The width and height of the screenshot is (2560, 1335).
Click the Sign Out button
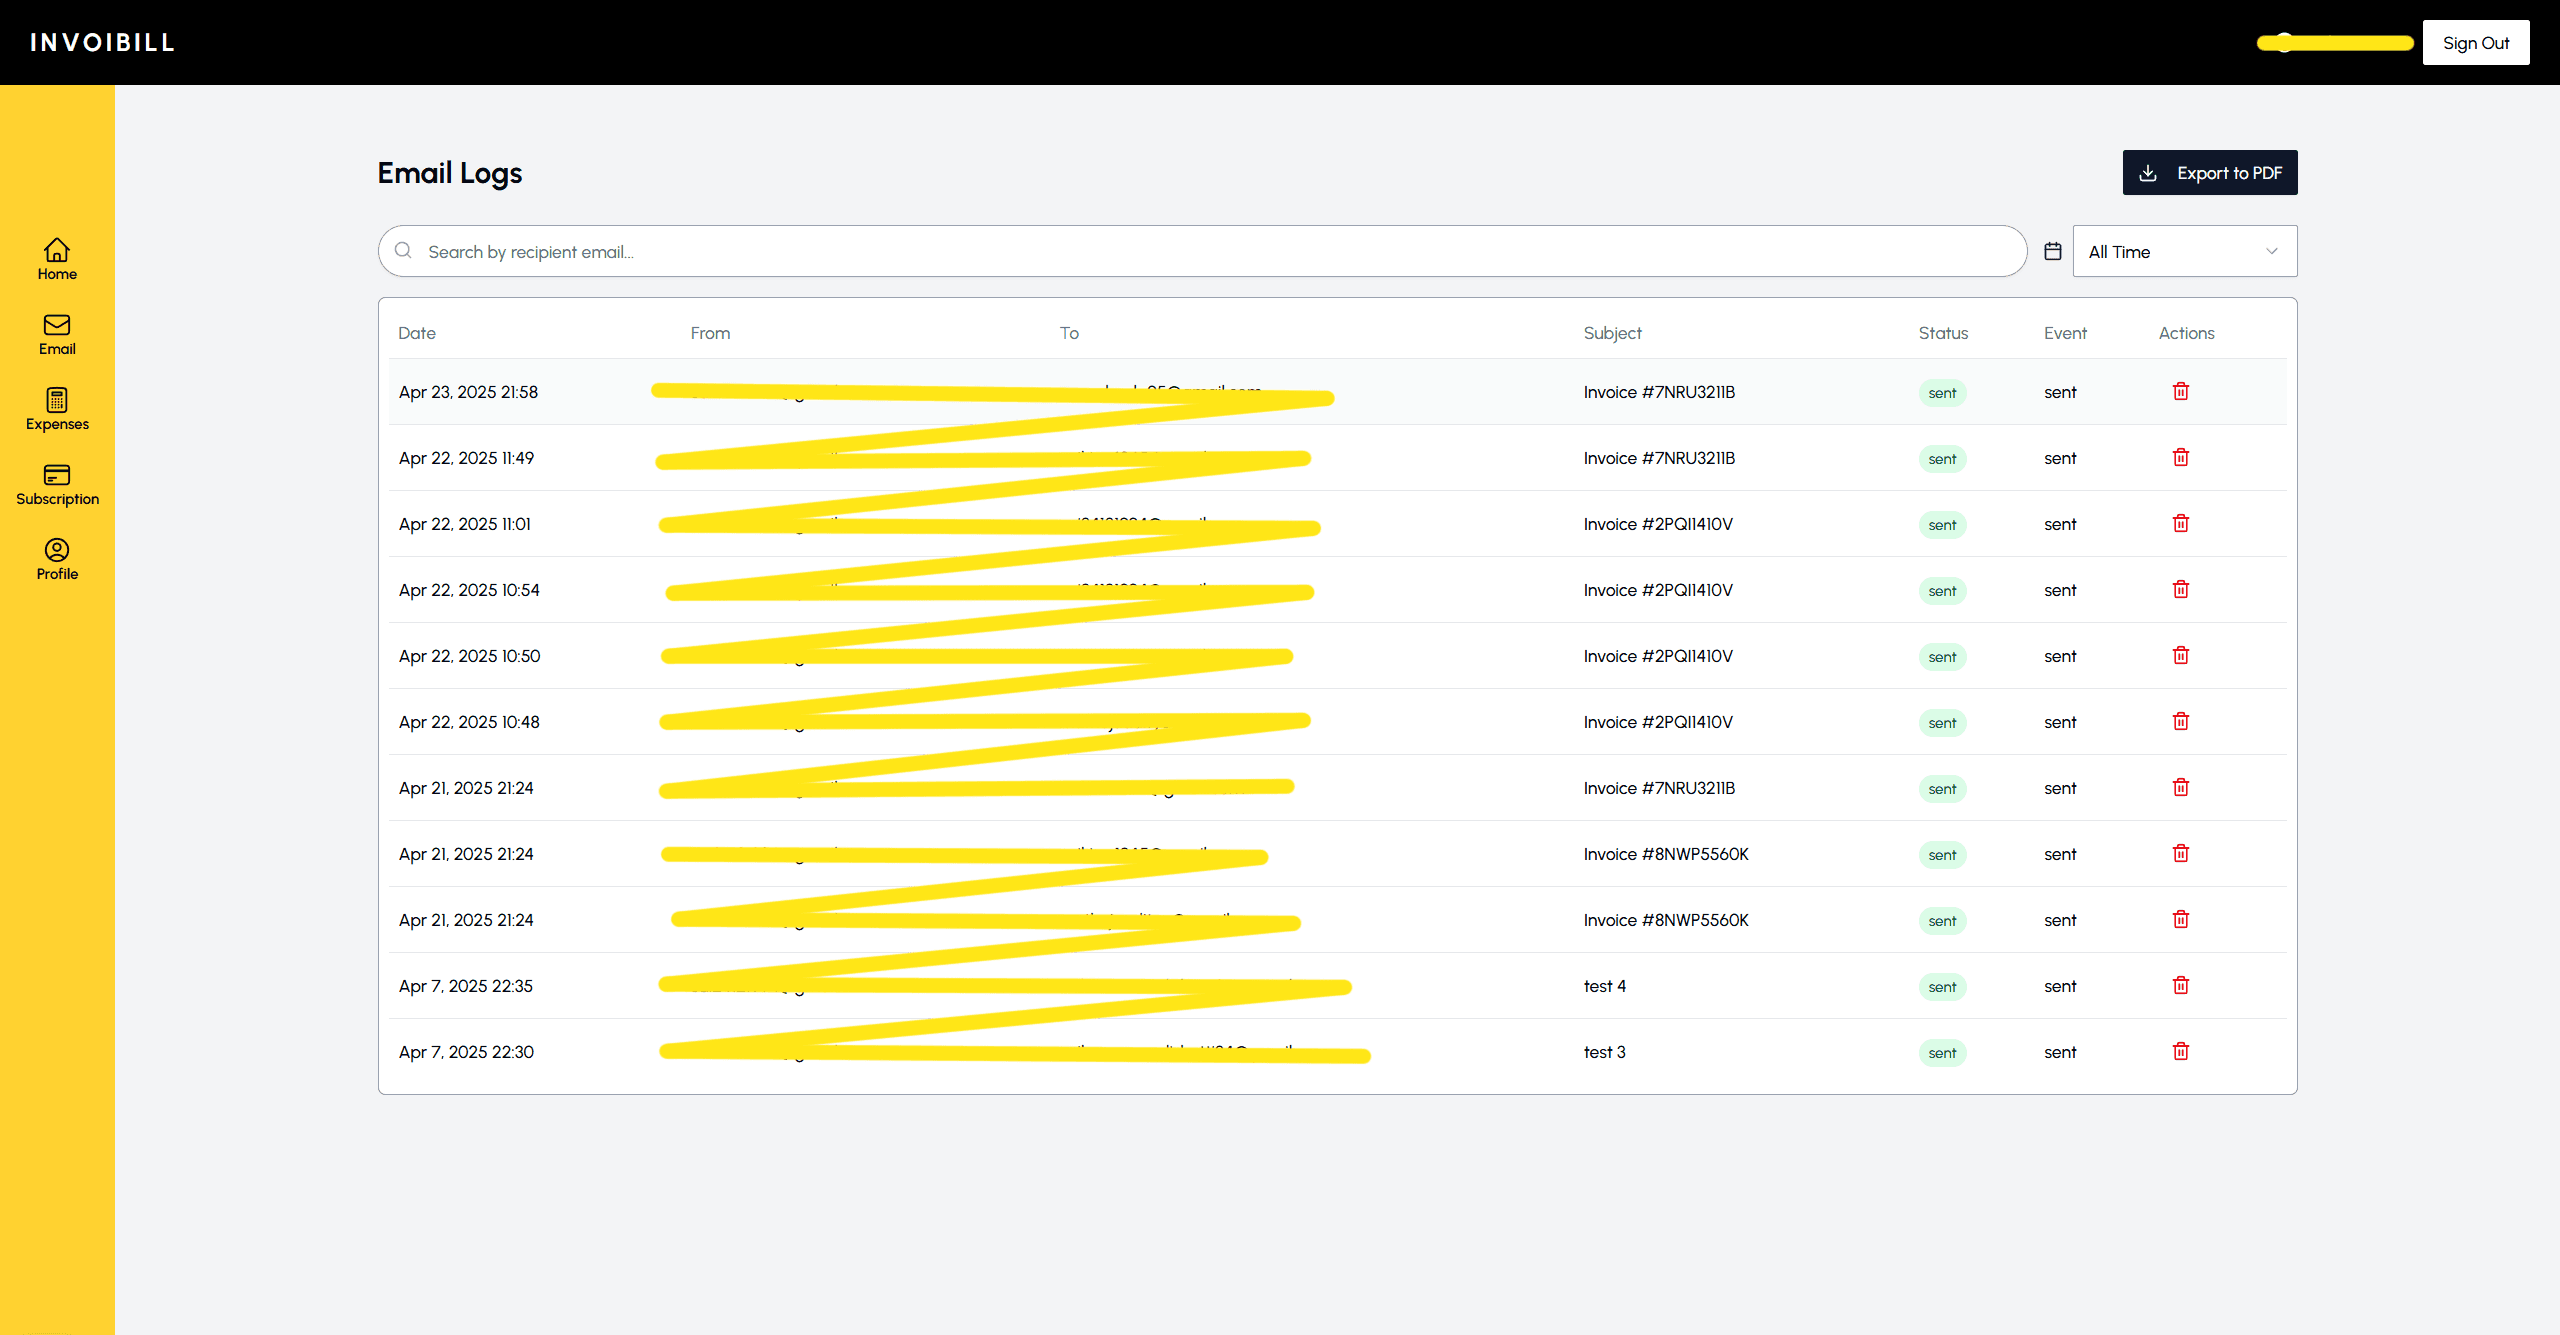click(x=2475, y=43)
